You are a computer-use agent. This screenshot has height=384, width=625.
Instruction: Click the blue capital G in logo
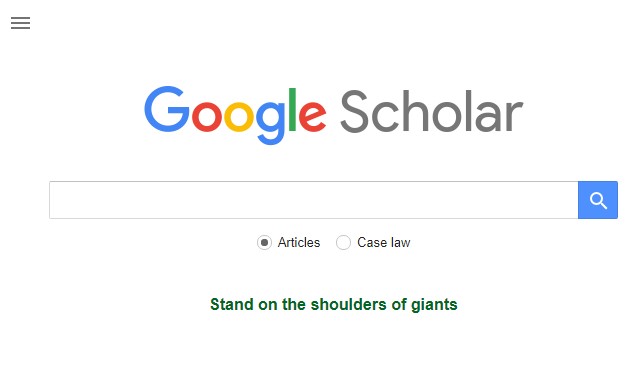pyautogui.click(x=167, y=109)
